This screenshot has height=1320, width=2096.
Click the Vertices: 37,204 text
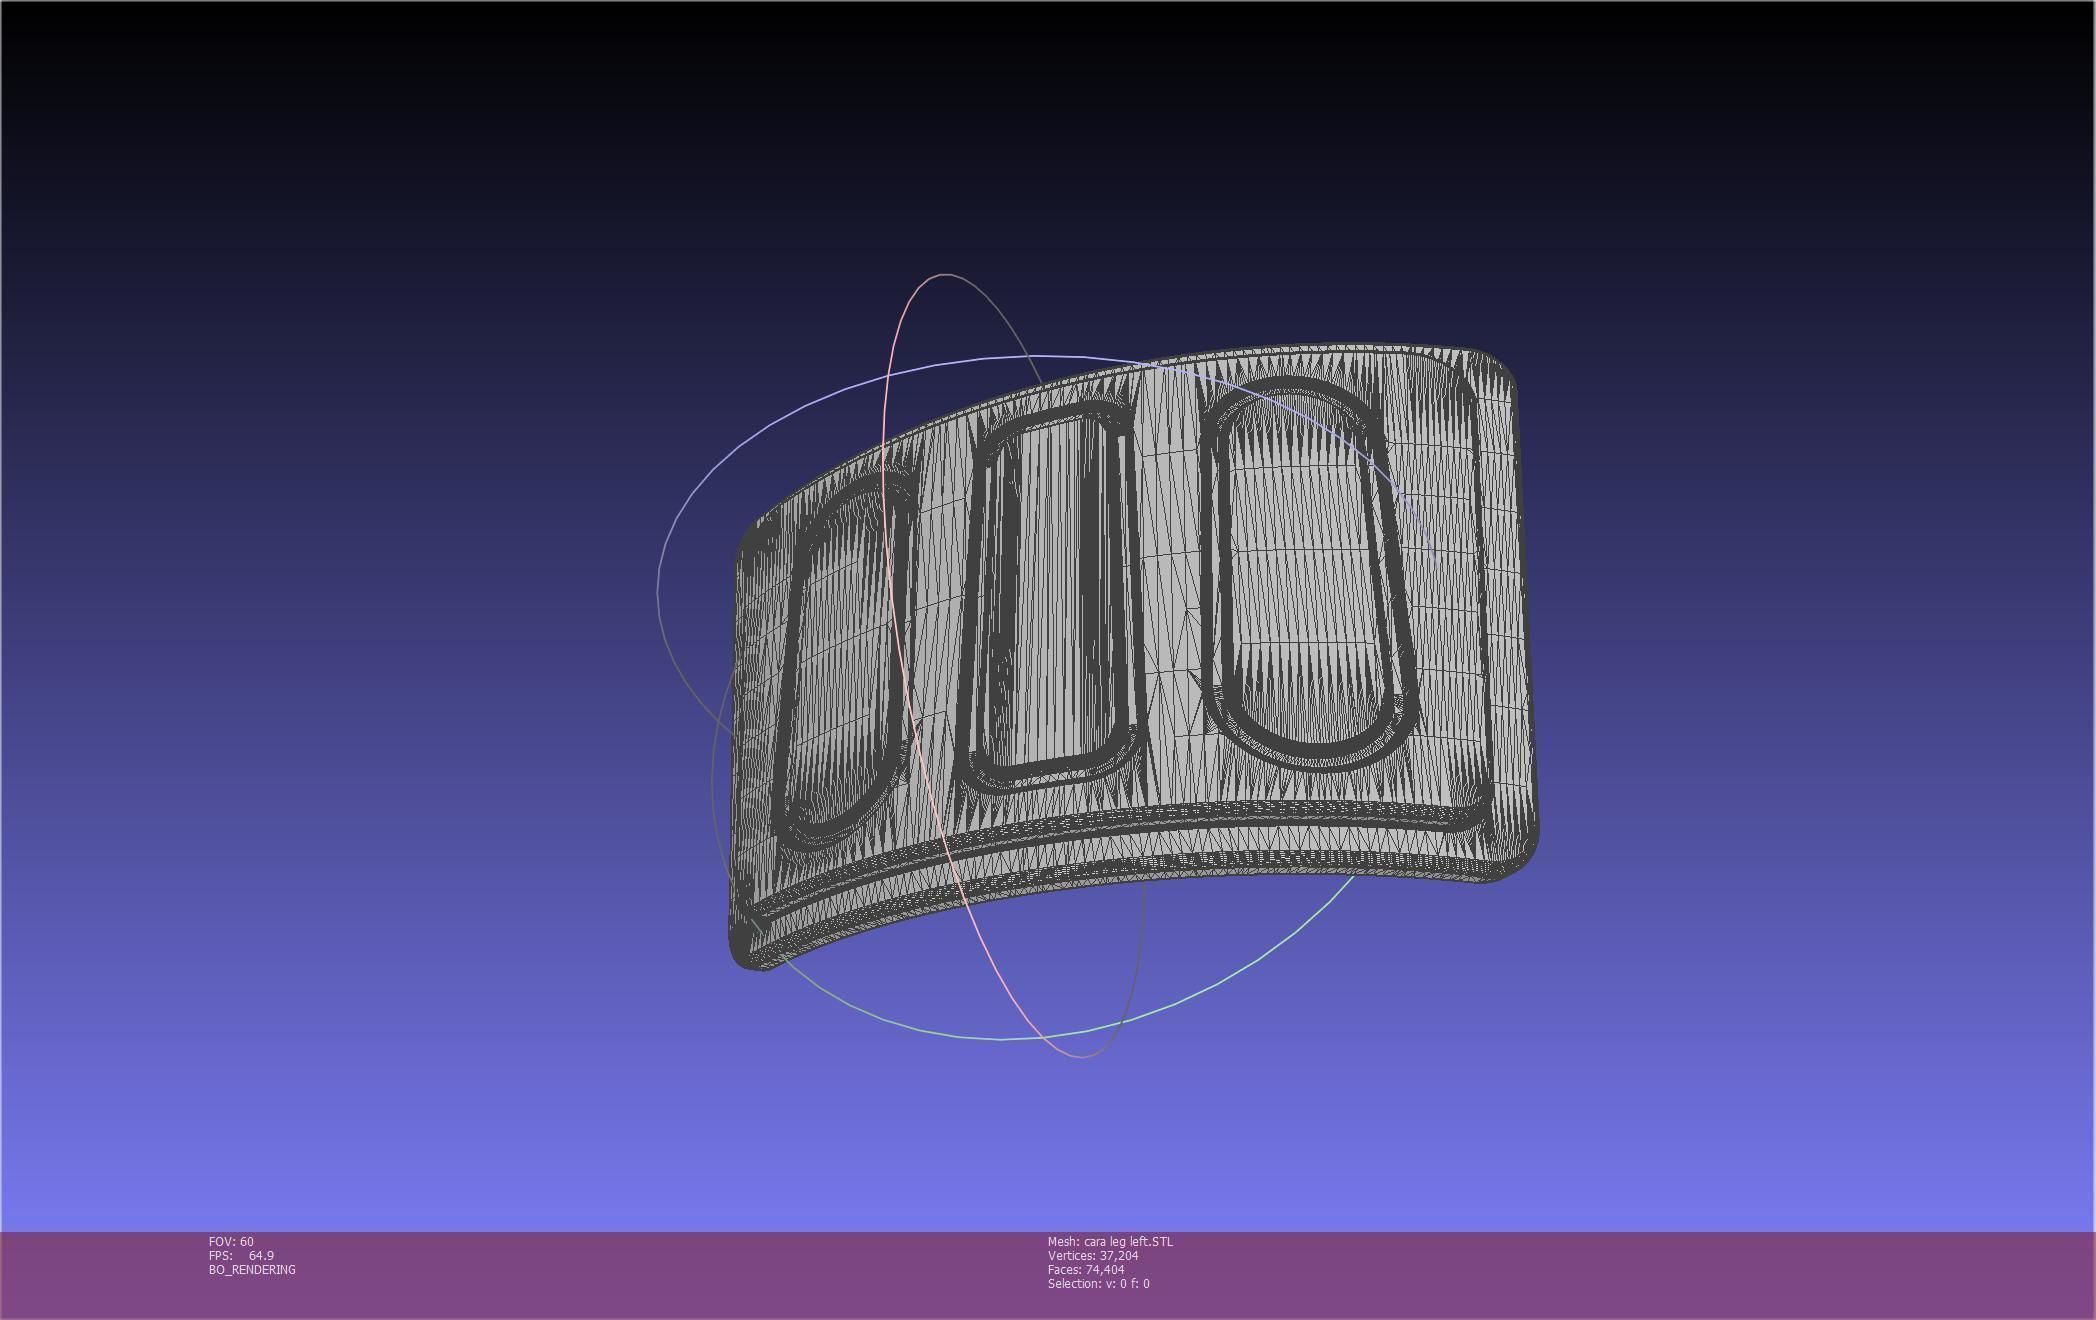tap(1093, 1255)
